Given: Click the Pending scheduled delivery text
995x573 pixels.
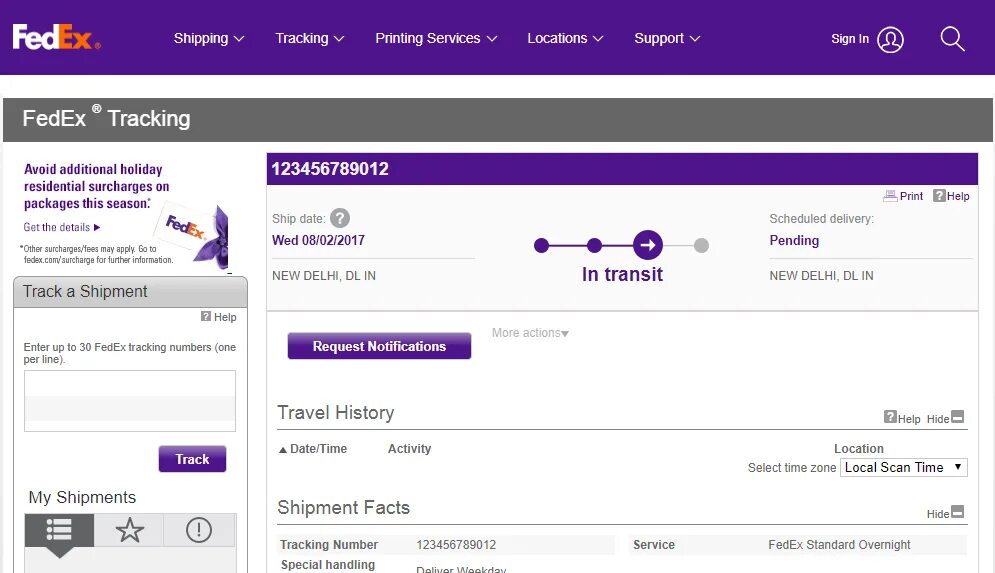Looking at the screenshot, I should (x=794, y=240).
